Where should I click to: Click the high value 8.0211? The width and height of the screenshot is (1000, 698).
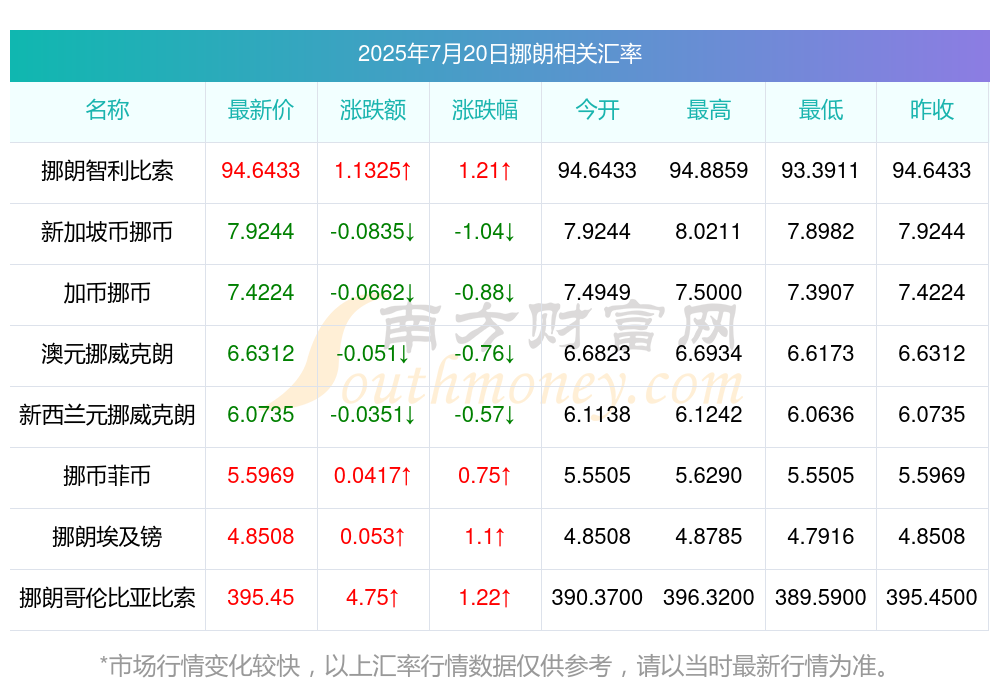click(709, 232)
